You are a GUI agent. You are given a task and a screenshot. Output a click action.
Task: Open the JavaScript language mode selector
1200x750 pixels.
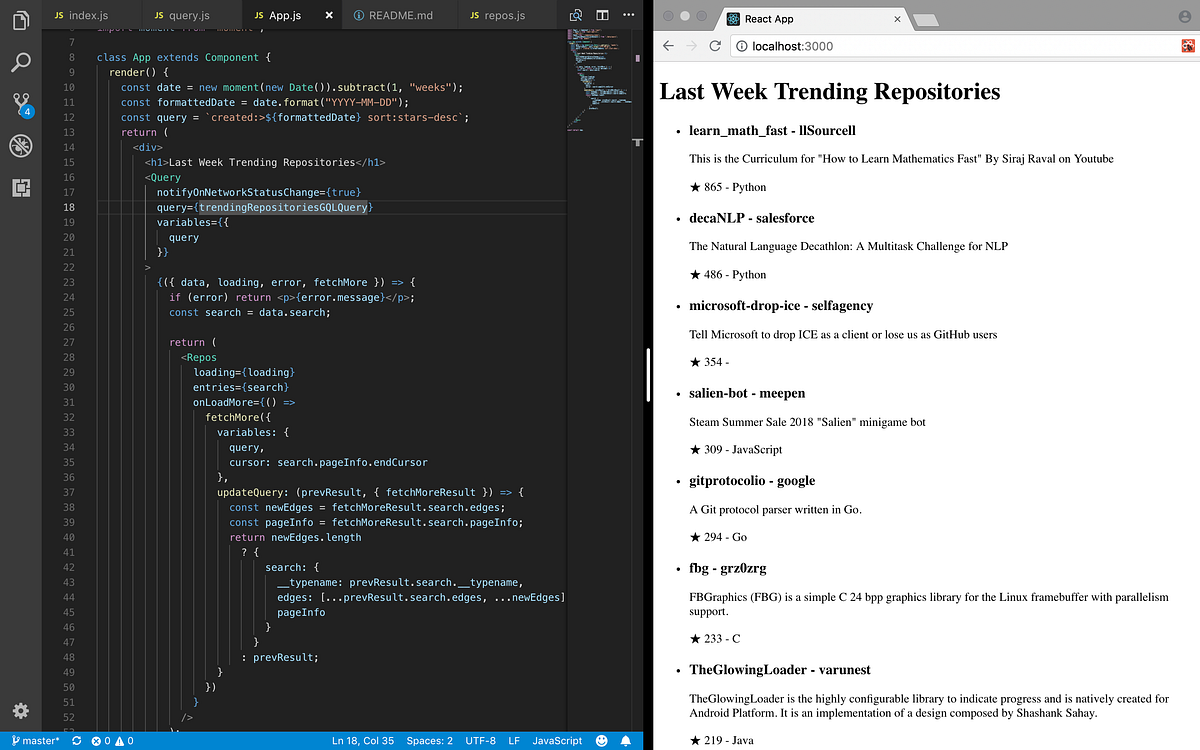click(x=557, y=740)
